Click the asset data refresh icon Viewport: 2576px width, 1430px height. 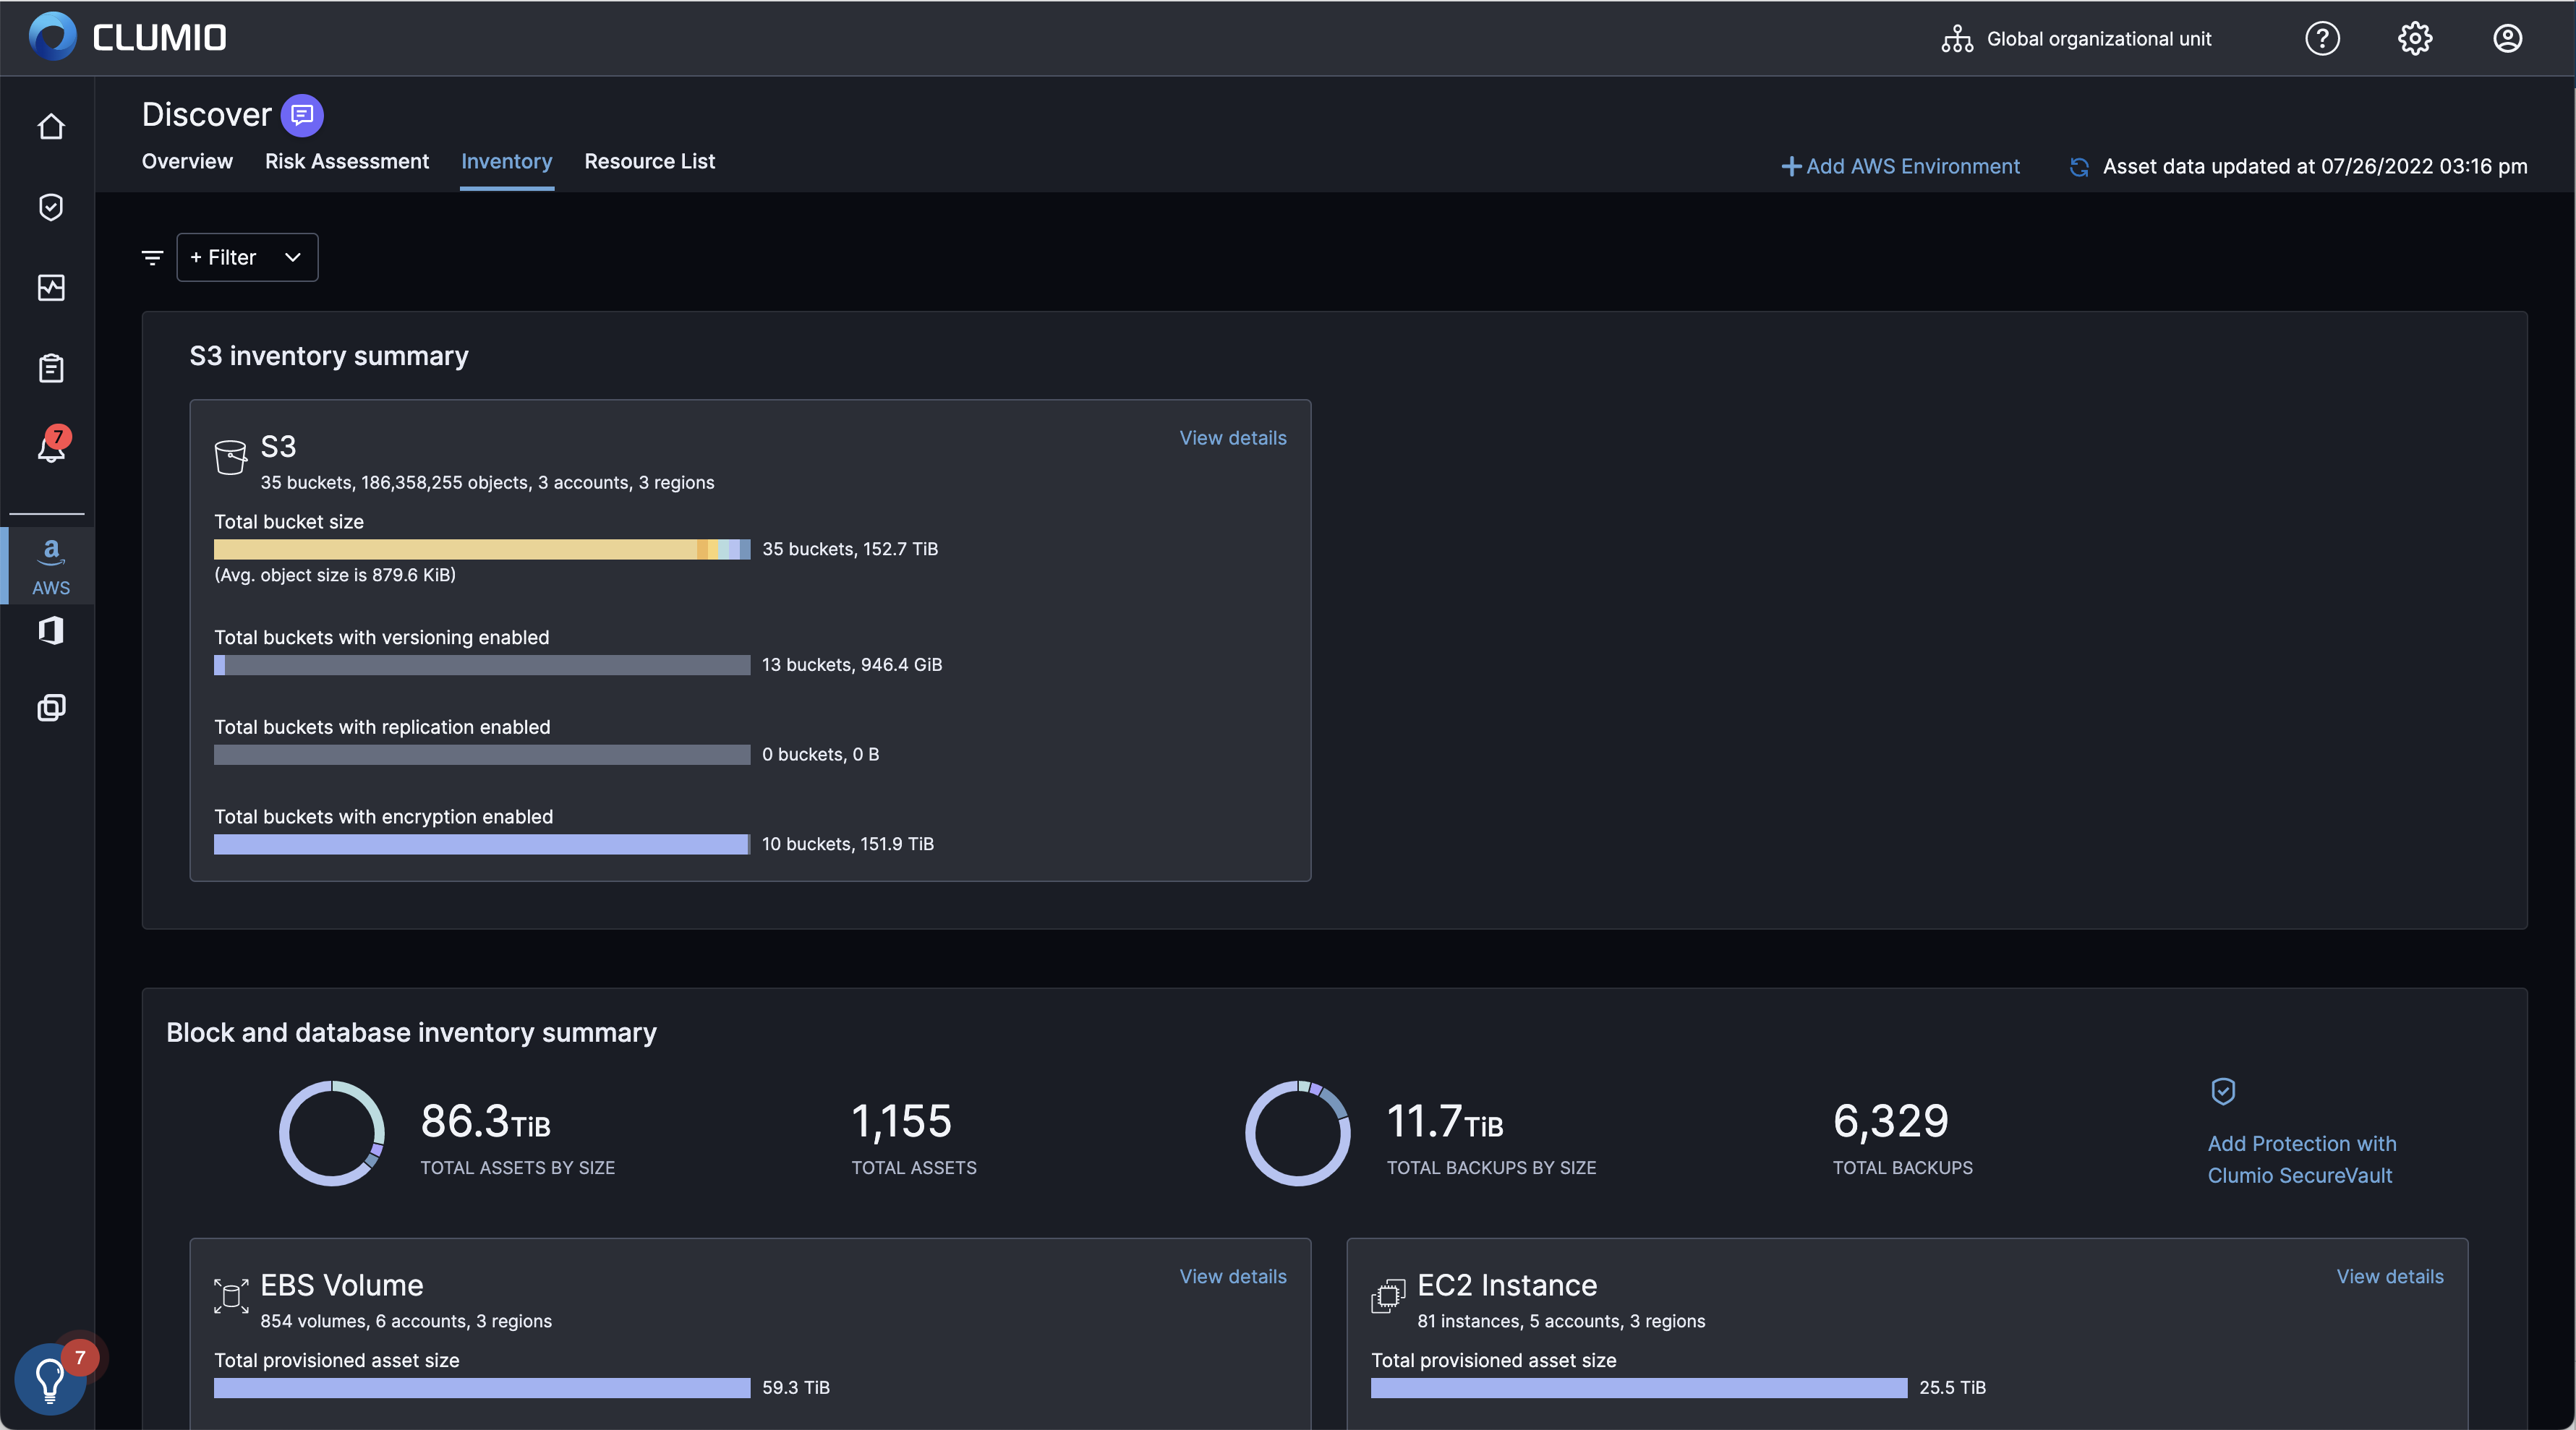pos(2079,167)
